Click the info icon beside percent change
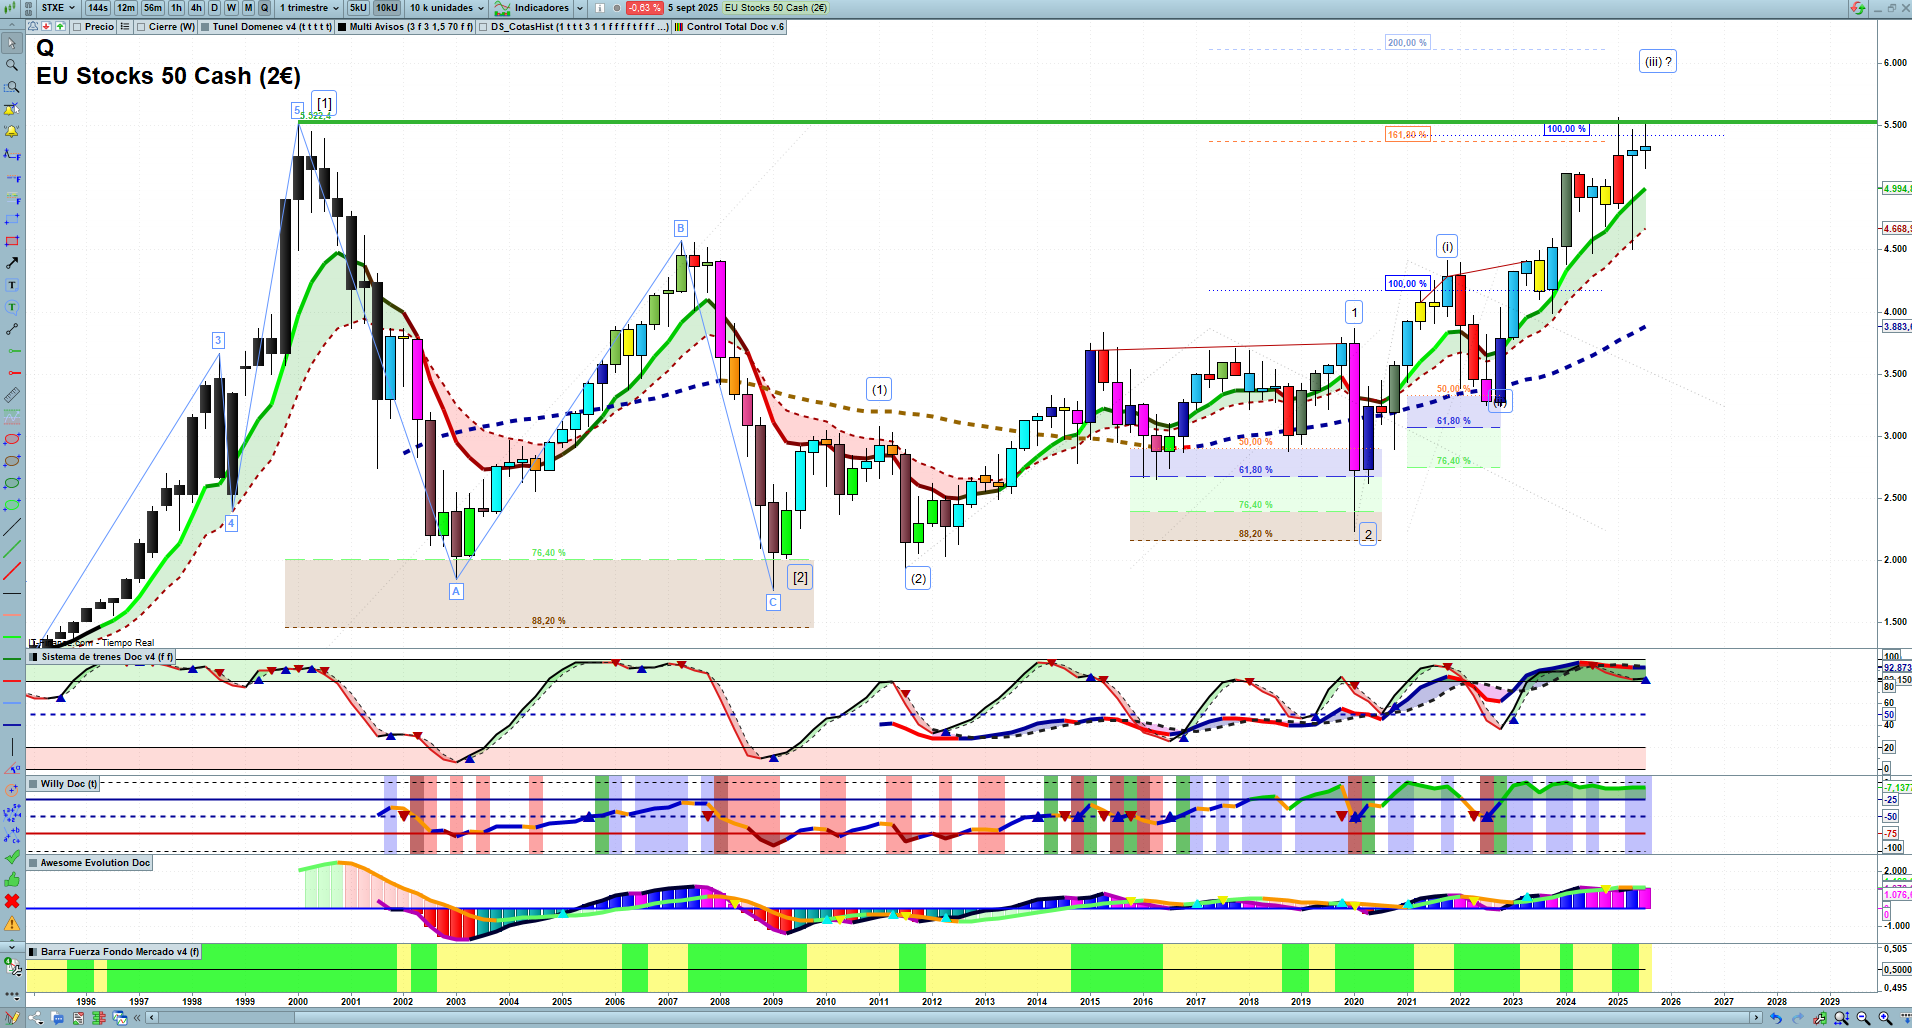 [x=600, y=8]
